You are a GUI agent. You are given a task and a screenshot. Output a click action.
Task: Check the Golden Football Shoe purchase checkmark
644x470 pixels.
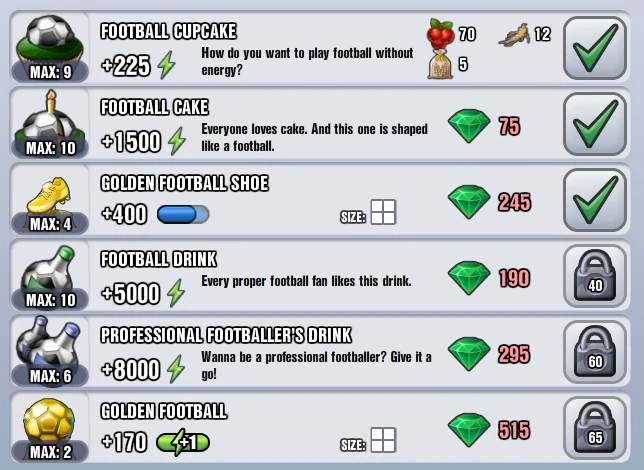[x=595, y=200]
